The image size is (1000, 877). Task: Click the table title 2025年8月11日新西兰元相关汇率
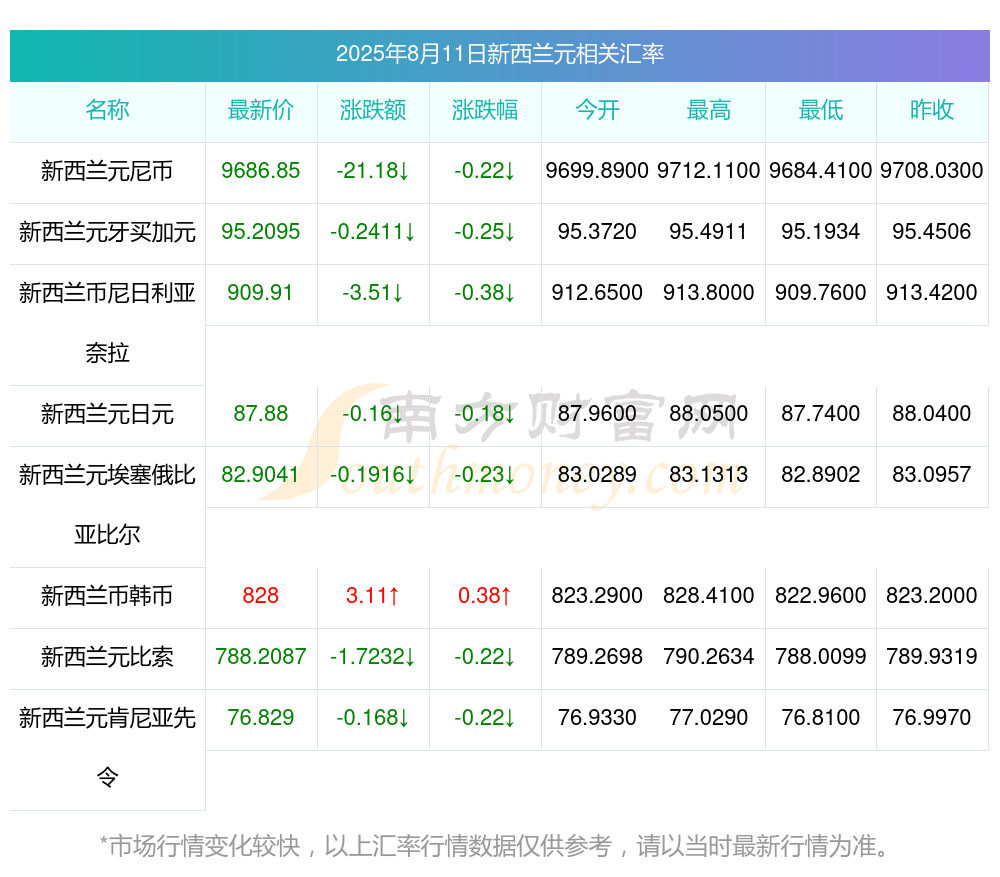point(499,54)
